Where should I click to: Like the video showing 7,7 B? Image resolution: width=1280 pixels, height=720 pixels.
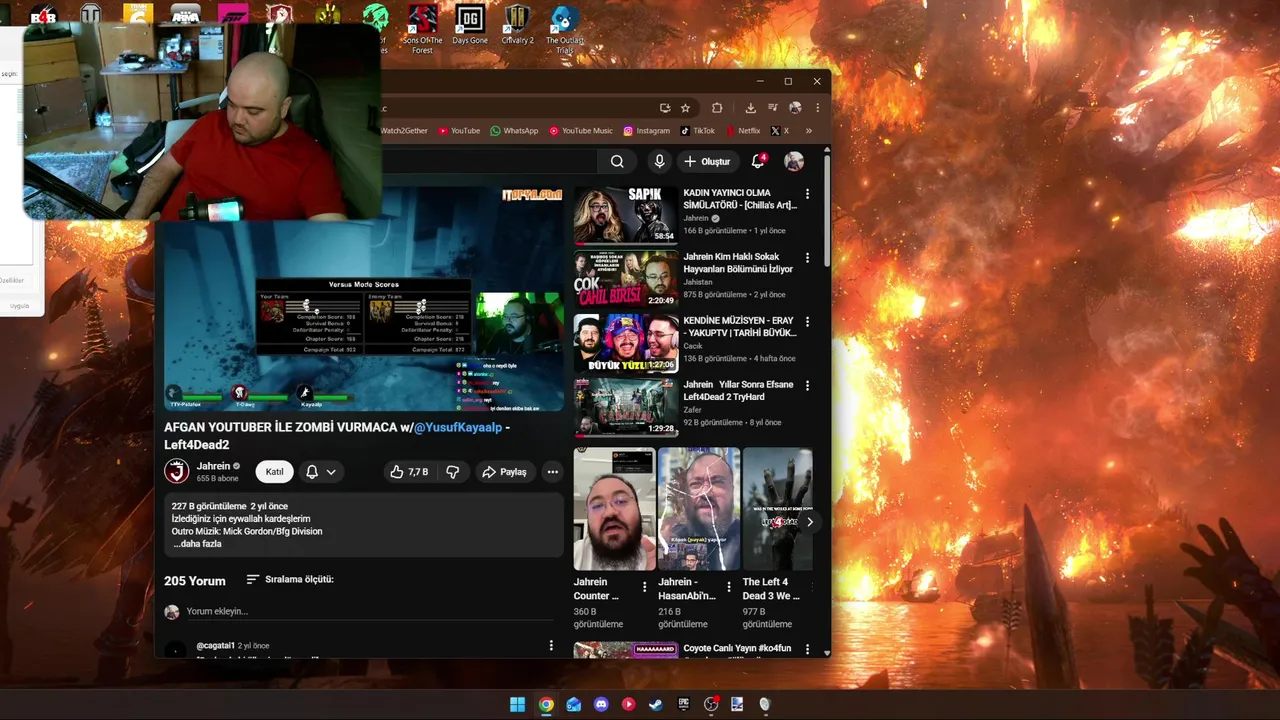pos(409,472)
